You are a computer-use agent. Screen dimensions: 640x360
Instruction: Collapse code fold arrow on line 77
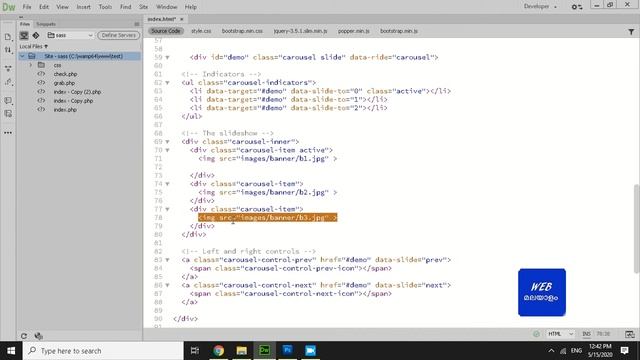[167, 209]
